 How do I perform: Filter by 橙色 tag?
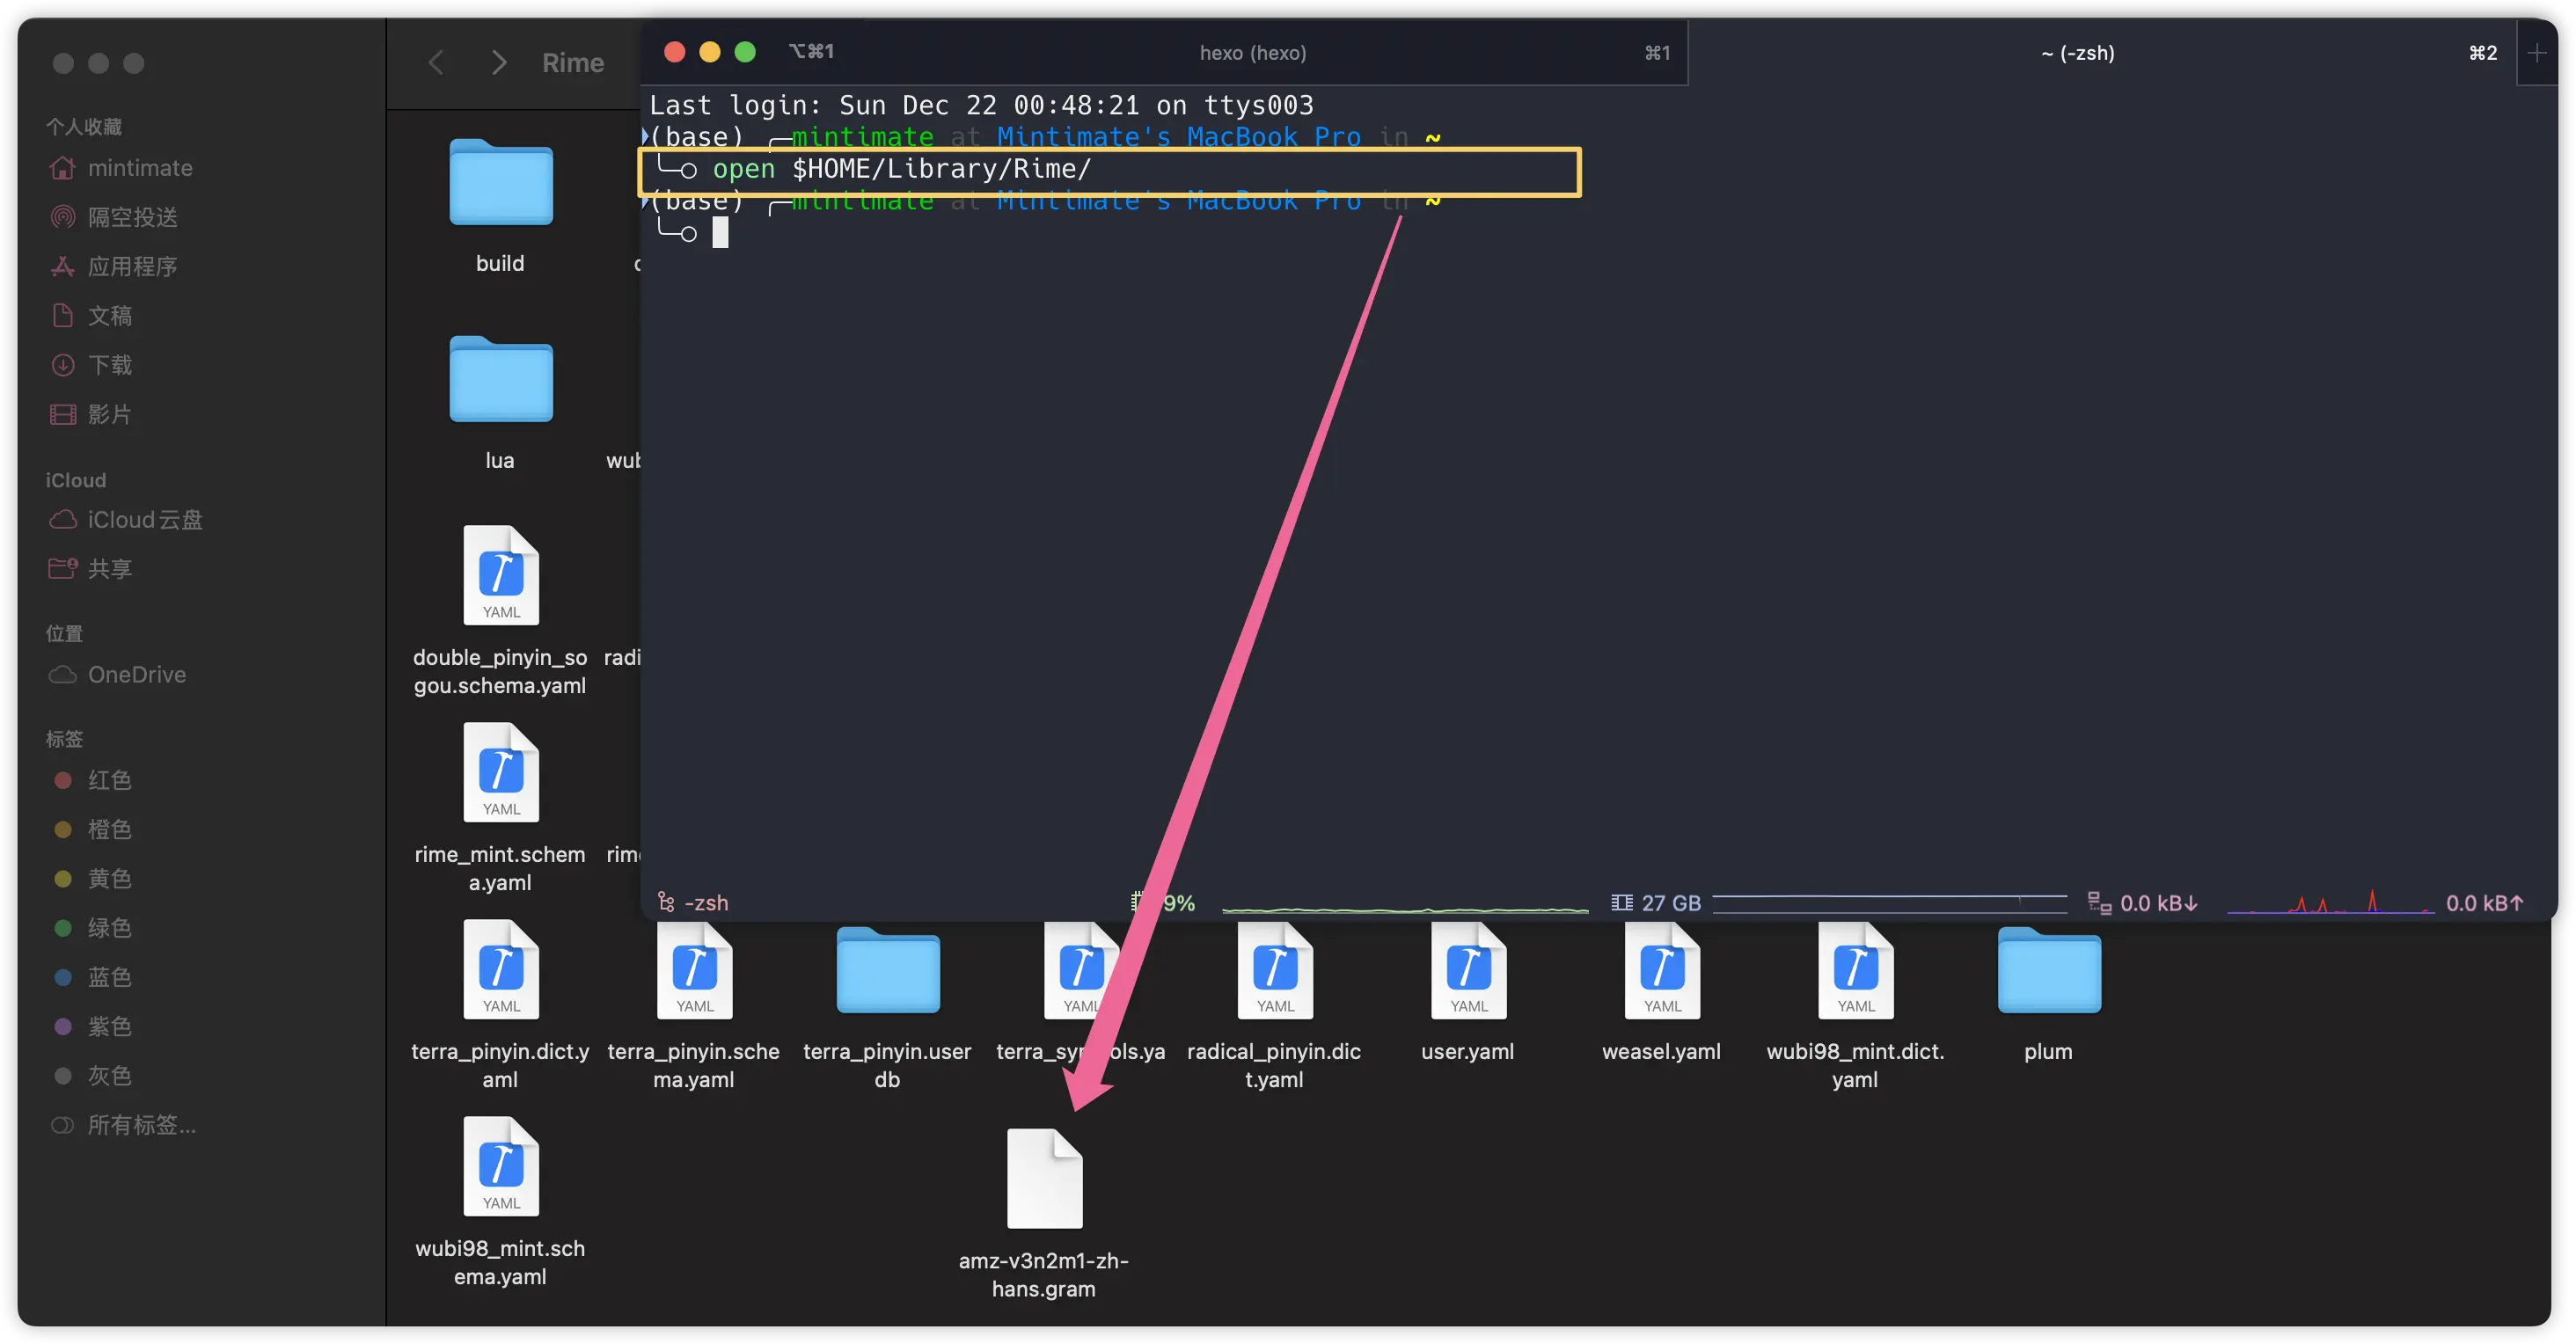pos(92,829)
